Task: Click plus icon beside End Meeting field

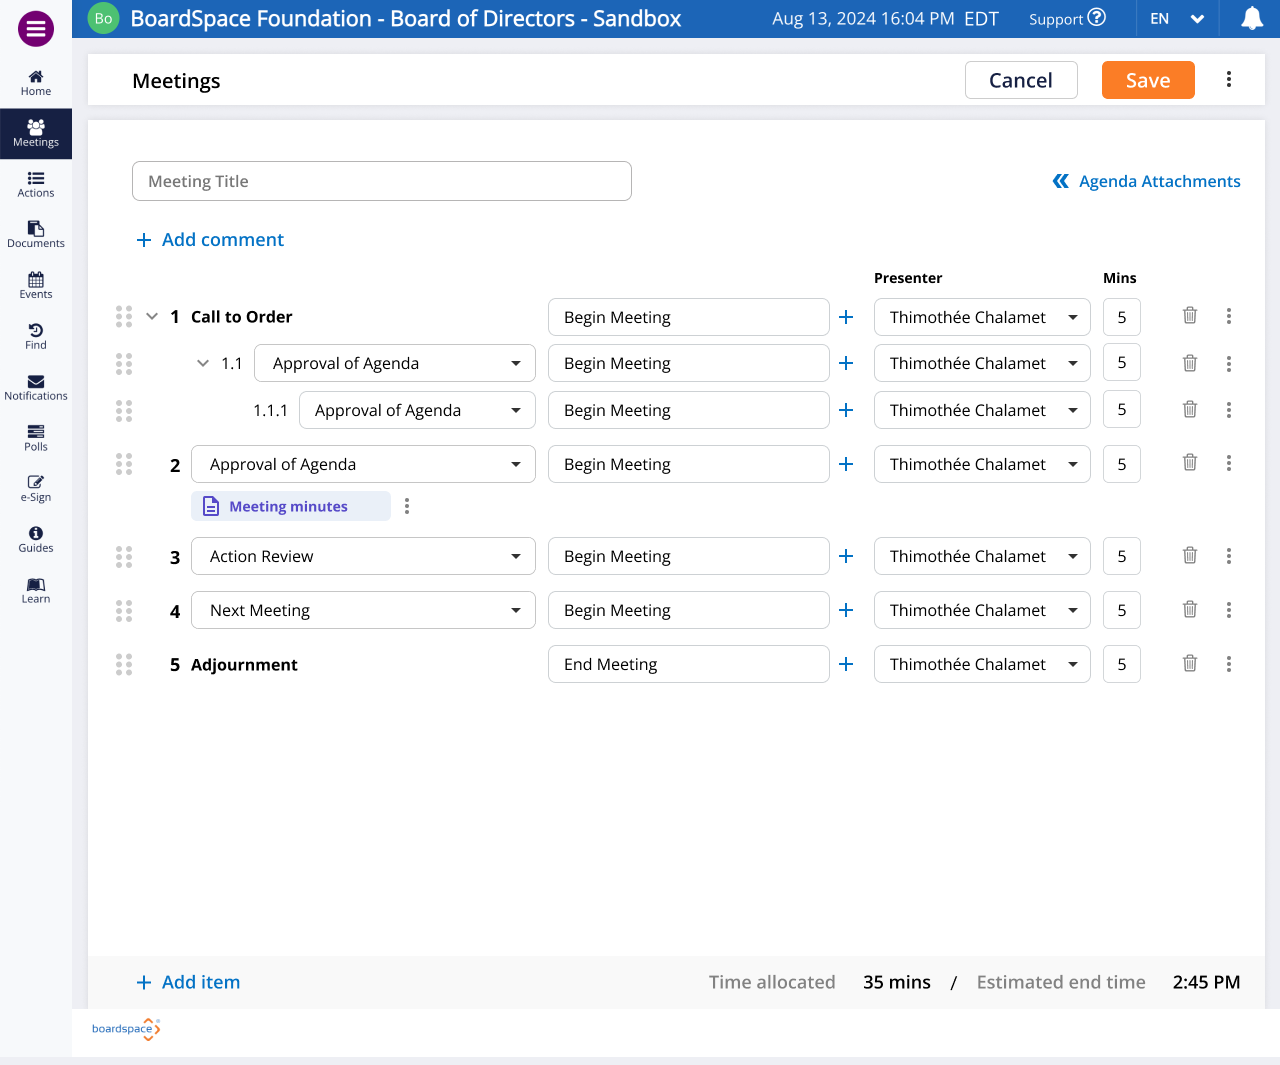Action: tap(846, 664)
